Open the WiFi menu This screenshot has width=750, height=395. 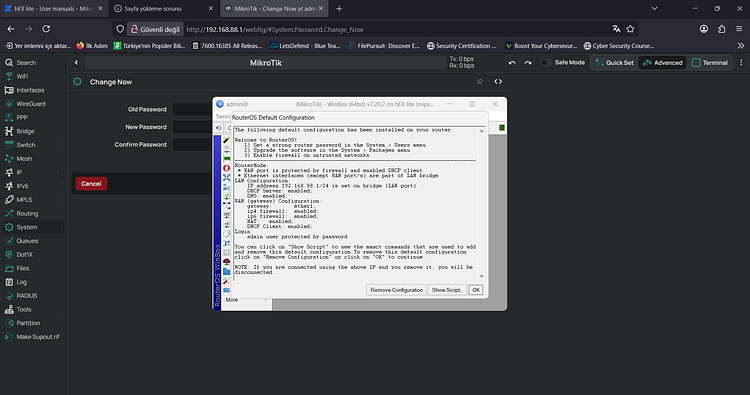17,77
